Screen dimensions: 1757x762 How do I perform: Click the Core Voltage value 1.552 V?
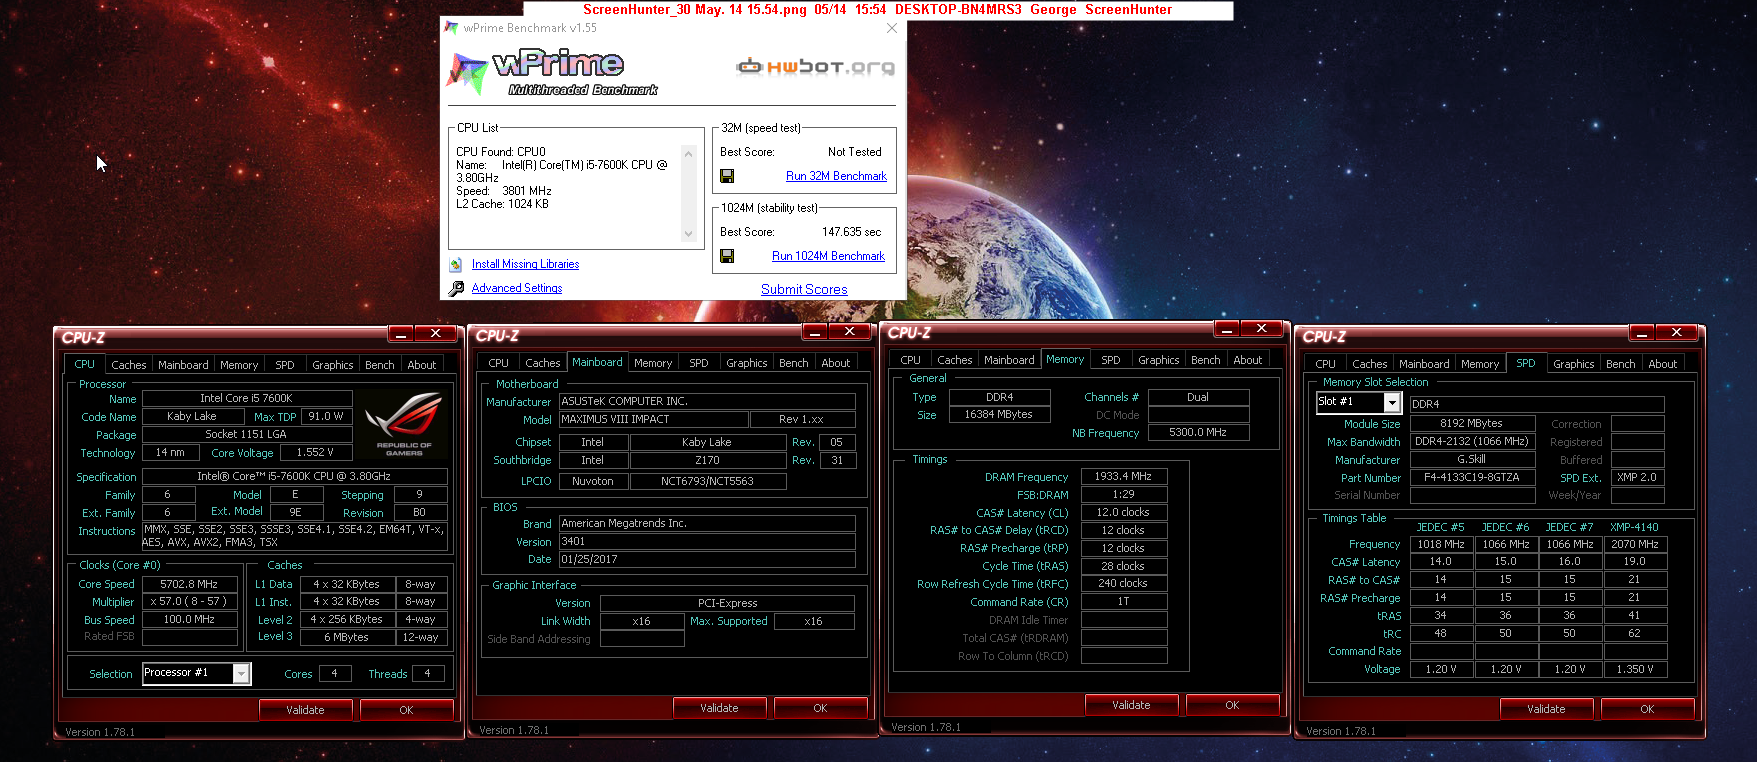point(315,453)
